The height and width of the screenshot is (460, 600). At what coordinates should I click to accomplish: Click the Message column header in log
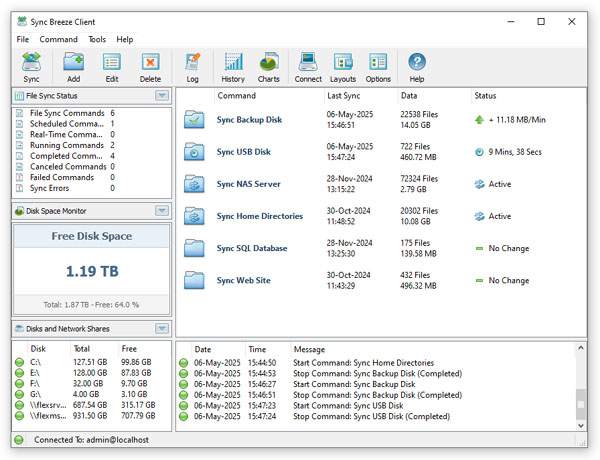click(309, 349)
